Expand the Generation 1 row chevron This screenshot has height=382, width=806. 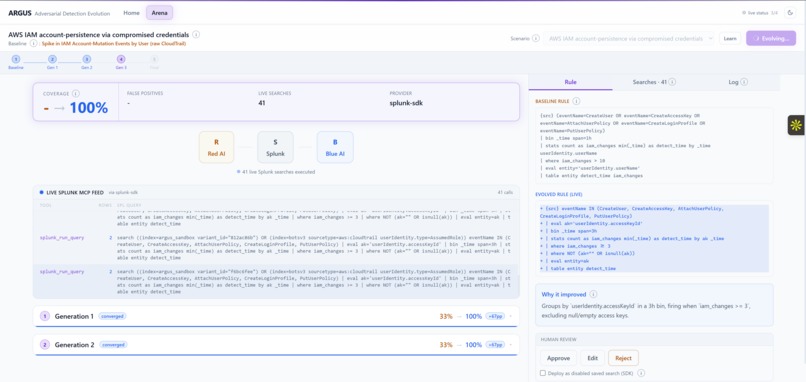click(510, 317)
